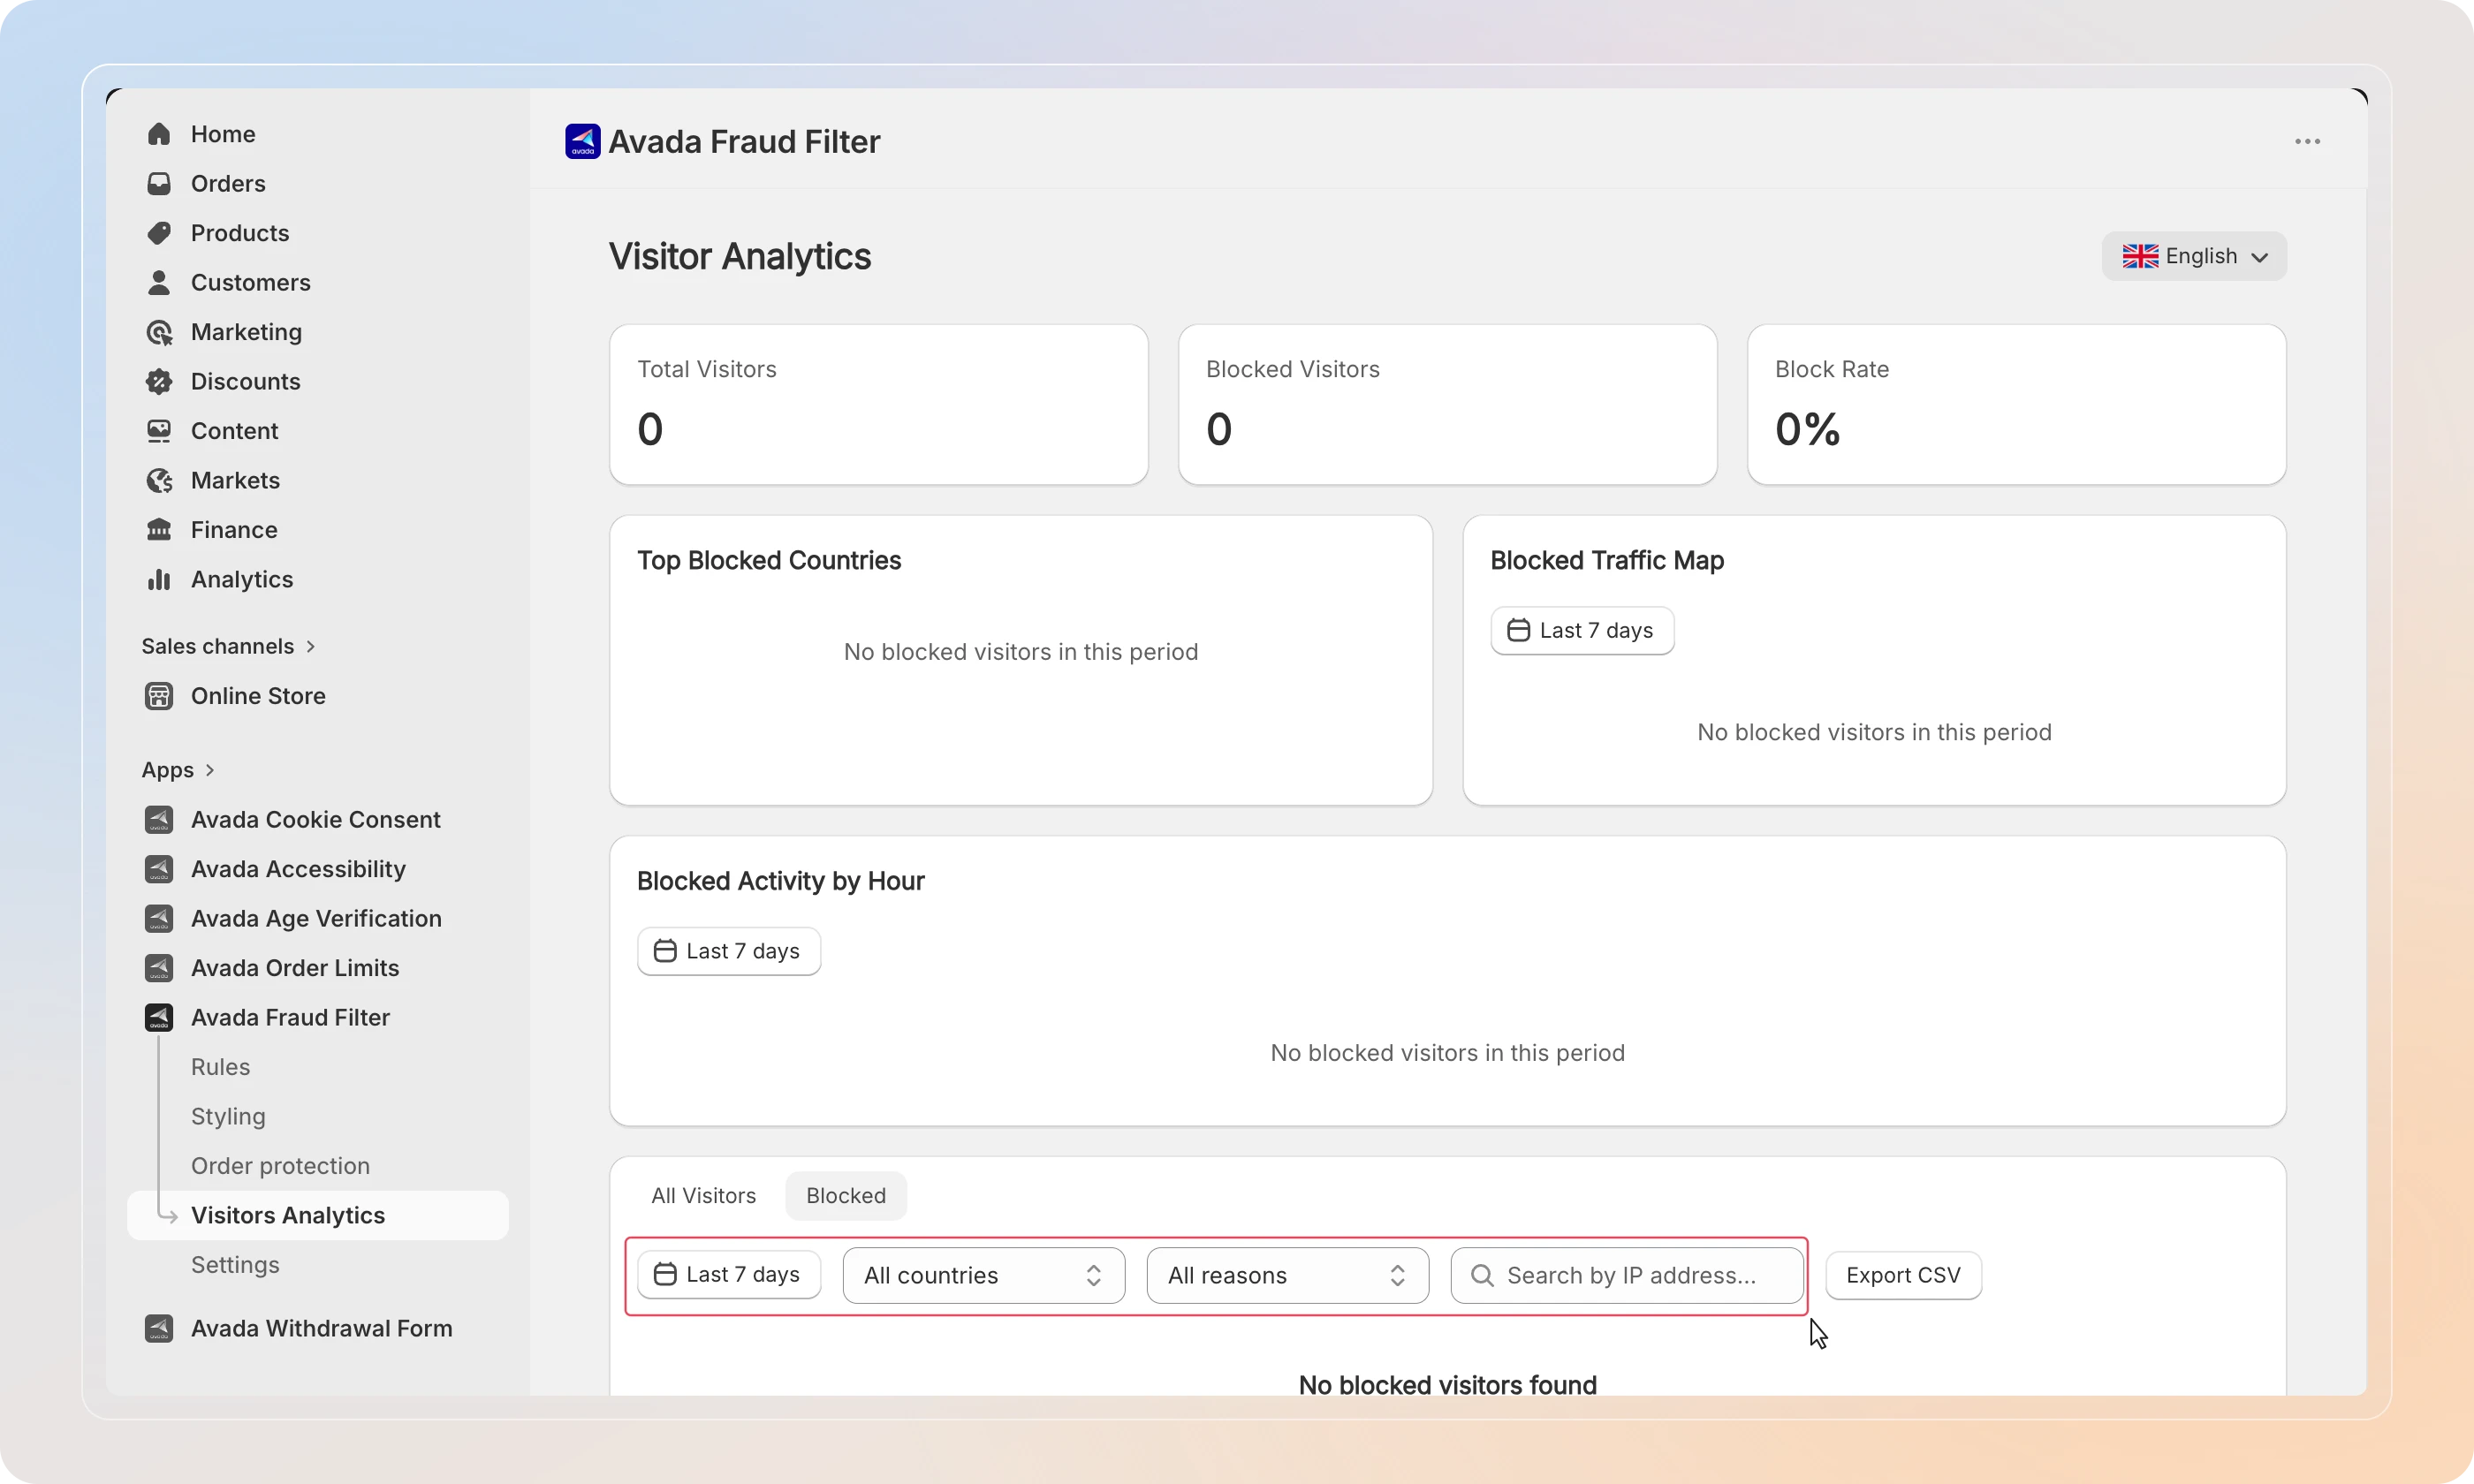This screenshot has height=1484, width=2474.
Task: Click the Discounts badge icon
Action: click(x=159, y=381)
